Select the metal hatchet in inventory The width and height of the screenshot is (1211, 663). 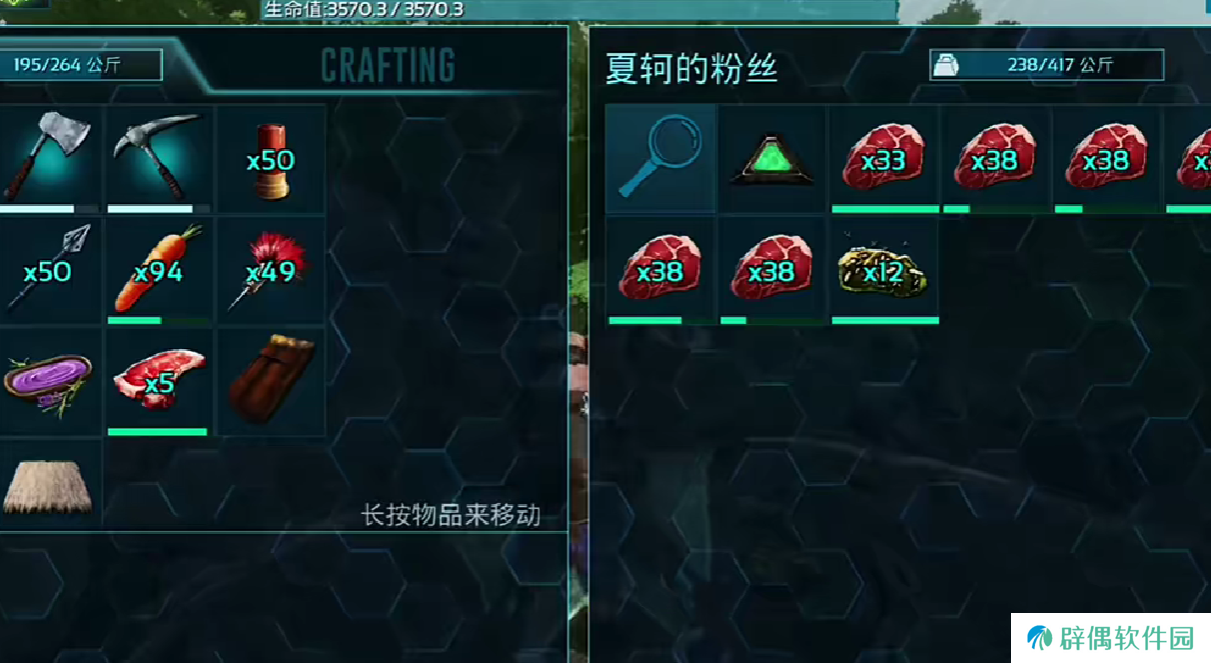48,158
